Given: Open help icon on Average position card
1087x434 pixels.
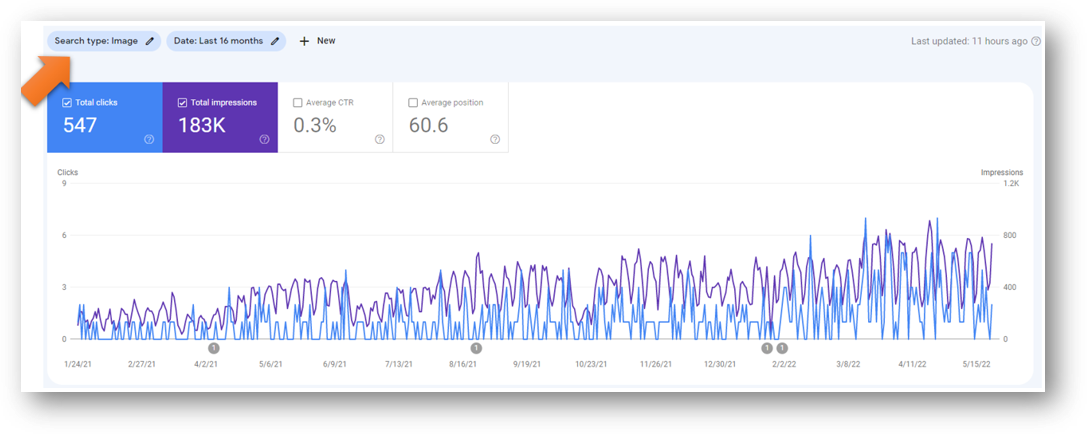Looking at the screenshot, I should [x=494, y=139].
